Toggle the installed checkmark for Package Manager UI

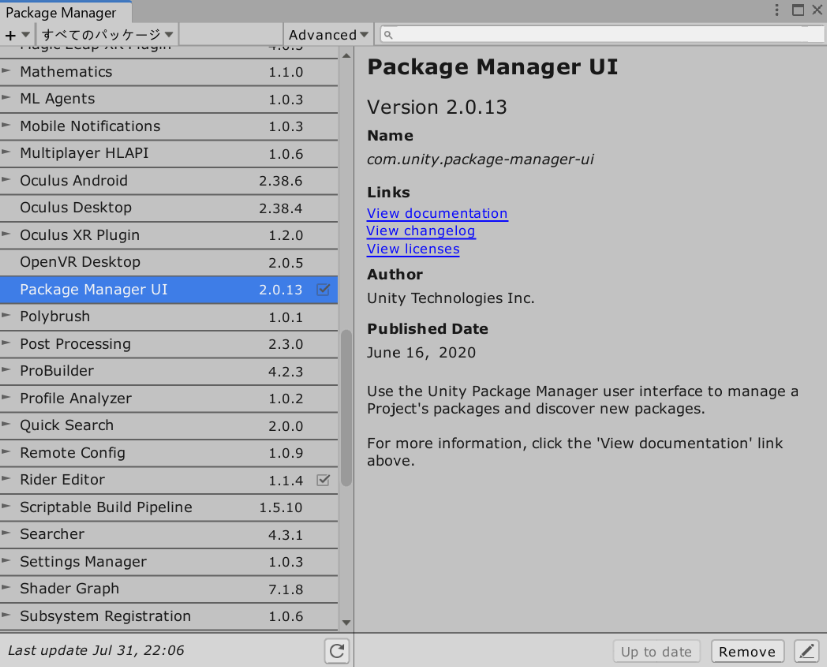pos(323,289)
